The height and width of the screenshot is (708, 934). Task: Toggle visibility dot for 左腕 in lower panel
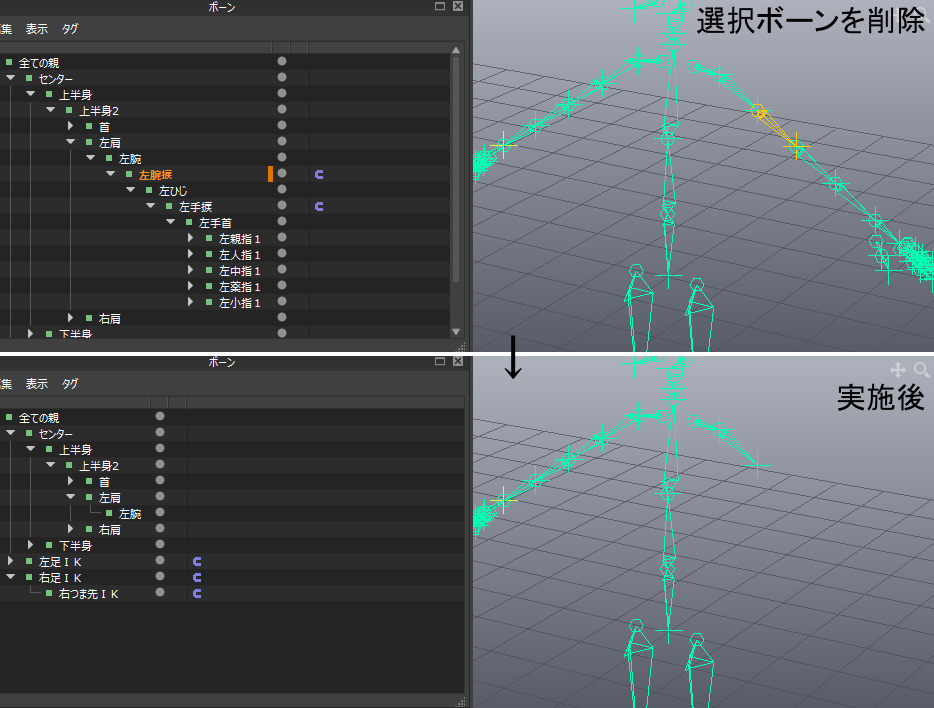[160, 512]
